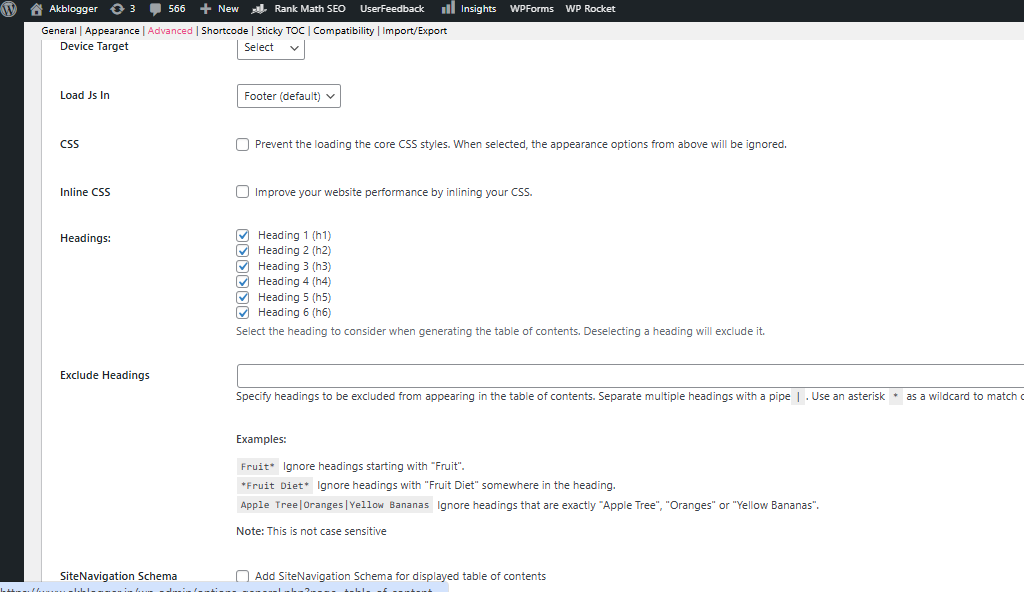Viewport: 1024px width, 592px height.
Task: Enable Prevent loading core CSS checkbox
Action: 242,144
